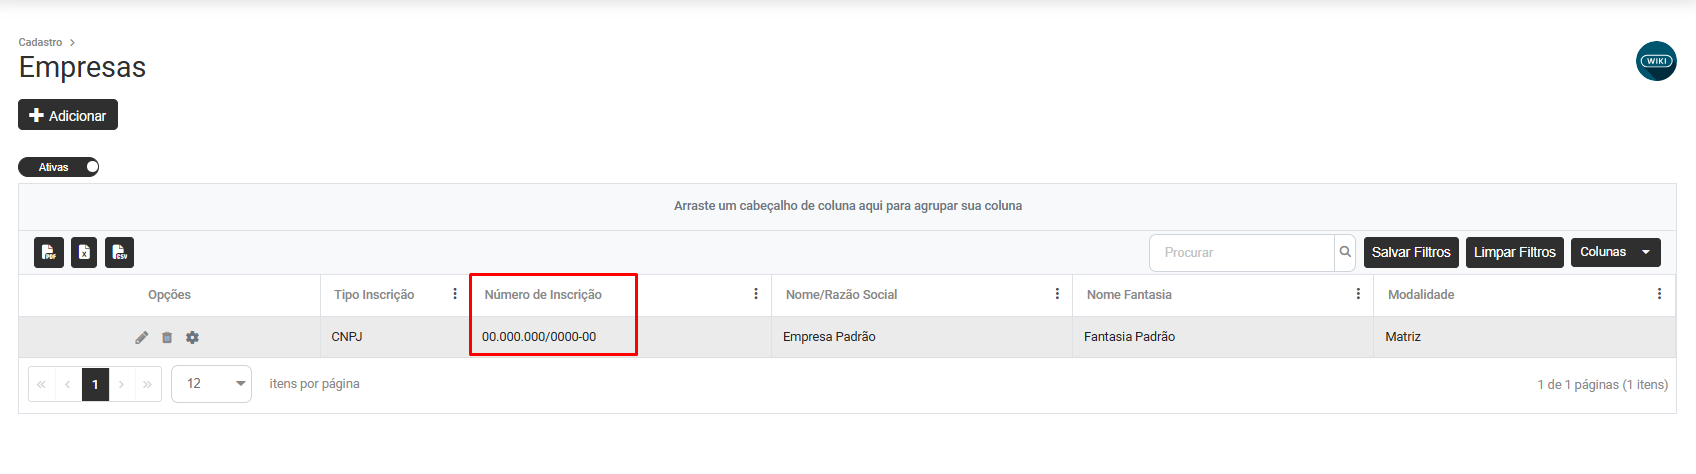Open the settings gear for Empresa Padrão

click(192, 338)
